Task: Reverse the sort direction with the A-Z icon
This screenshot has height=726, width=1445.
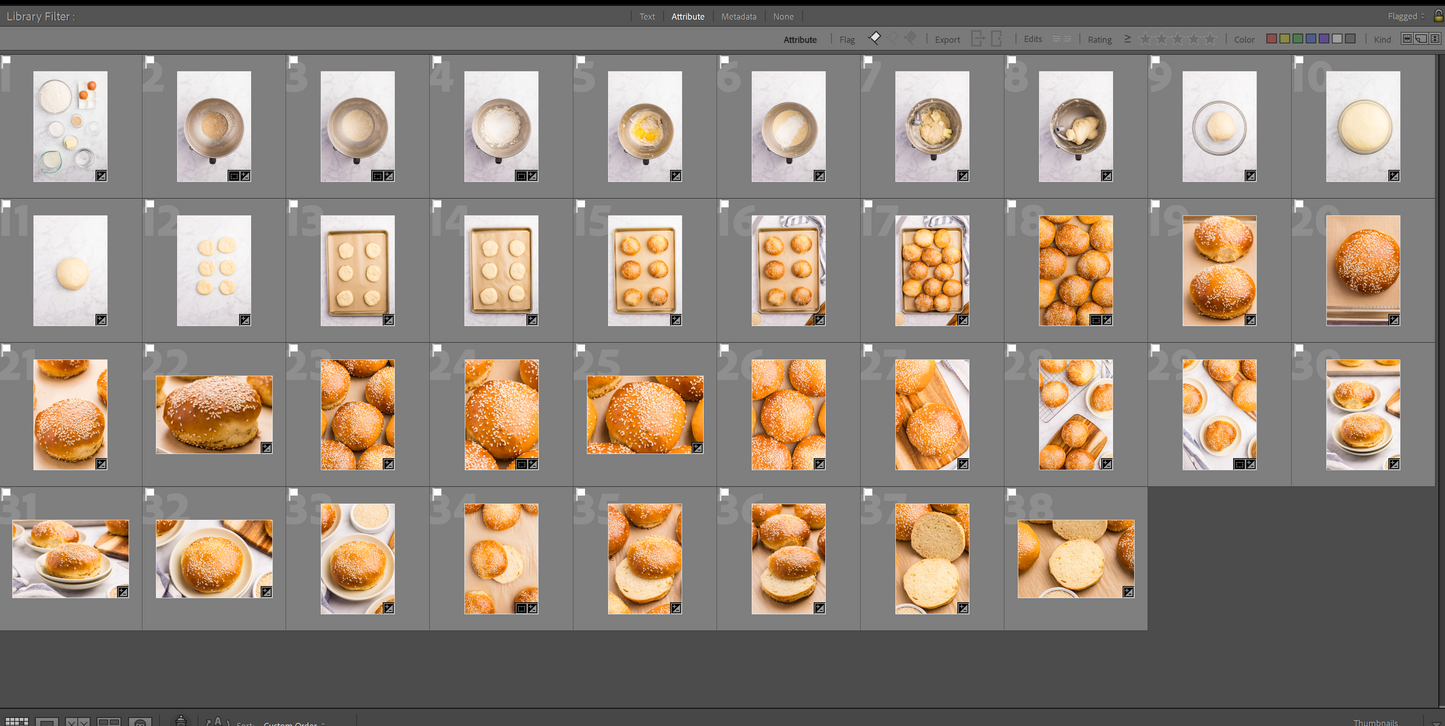Action: (216, 722)
